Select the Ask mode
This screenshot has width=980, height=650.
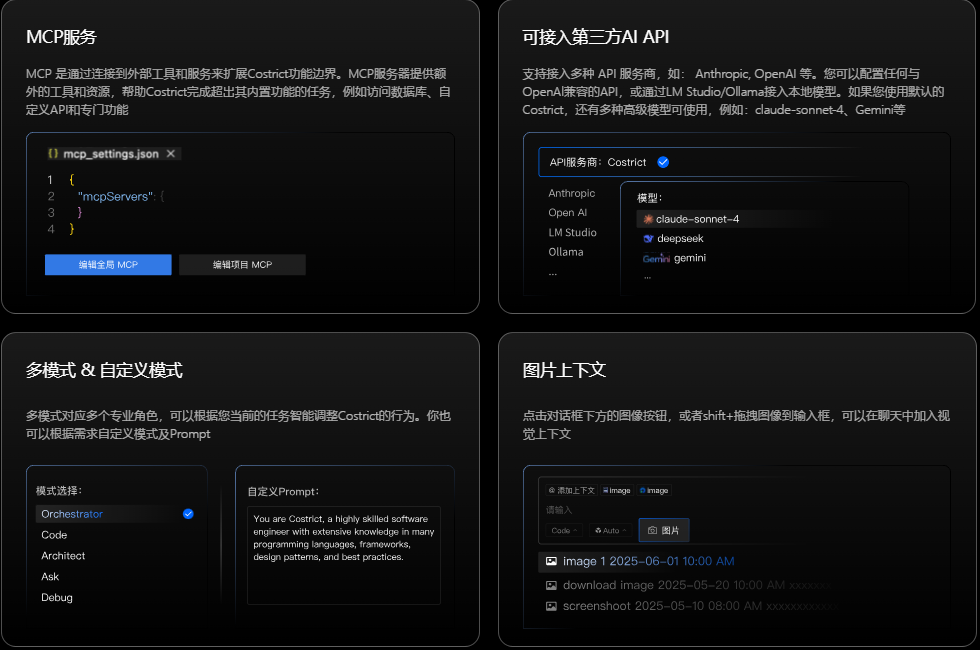coord(50,577)
